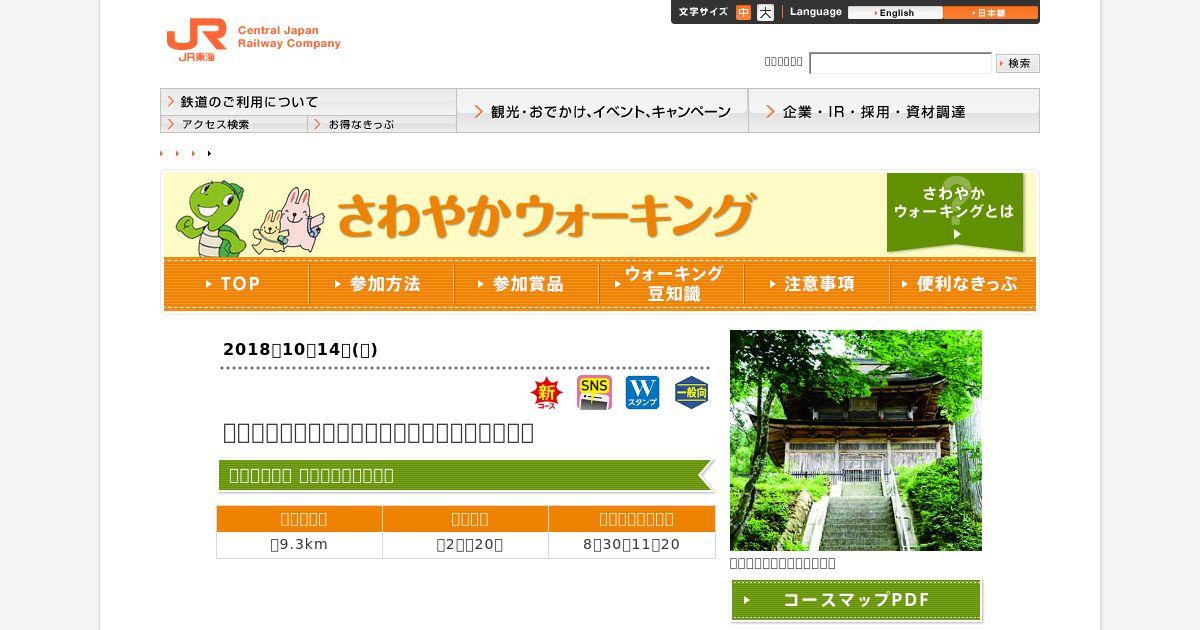This screenshot has height=630, width=1200.
Task: Open the 便利なきっぷ tab
Action: coord(962,284)
